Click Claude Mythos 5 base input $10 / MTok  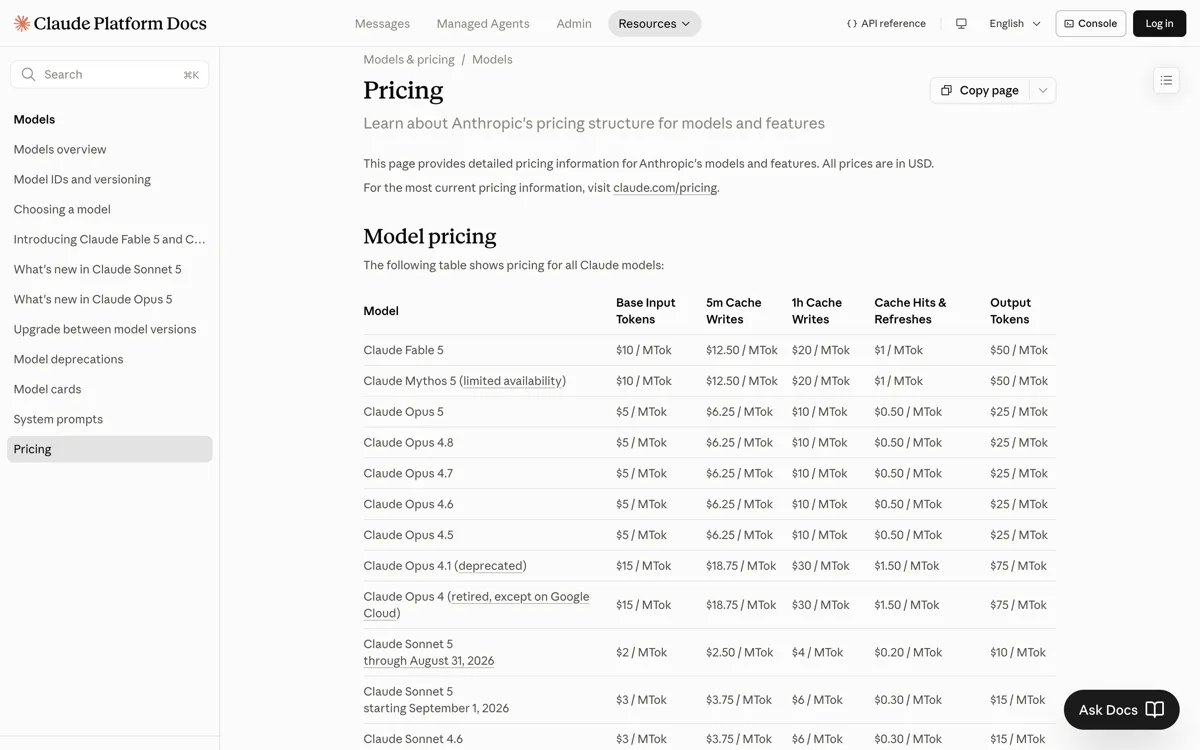coord(644,381)
